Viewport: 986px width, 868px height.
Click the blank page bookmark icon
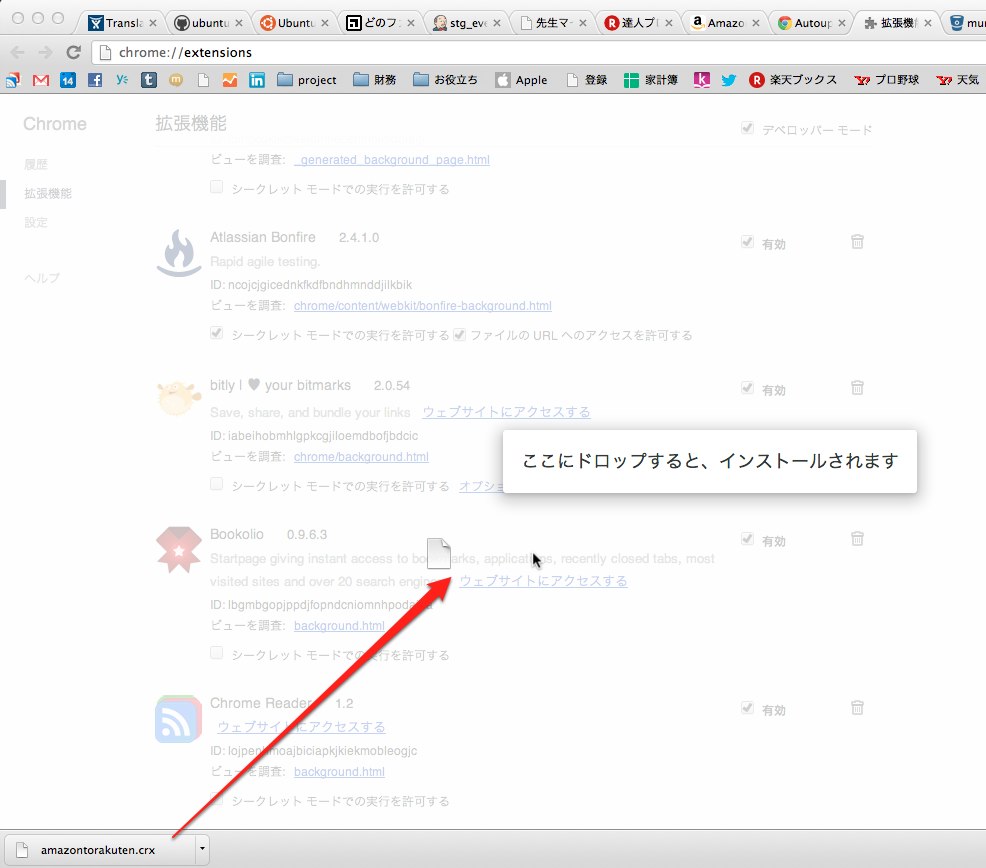[x=203, y=80]
